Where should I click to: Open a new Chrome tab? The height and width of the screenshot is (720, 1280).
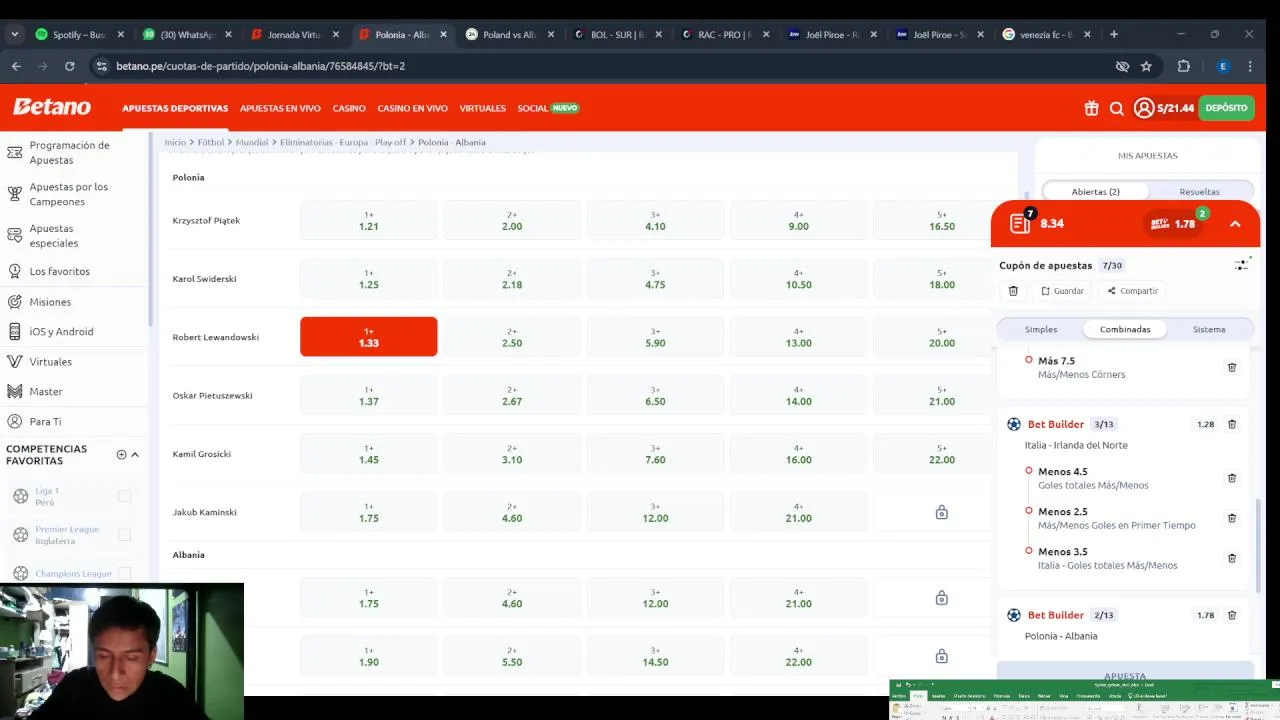click(x=1114, y=34)
